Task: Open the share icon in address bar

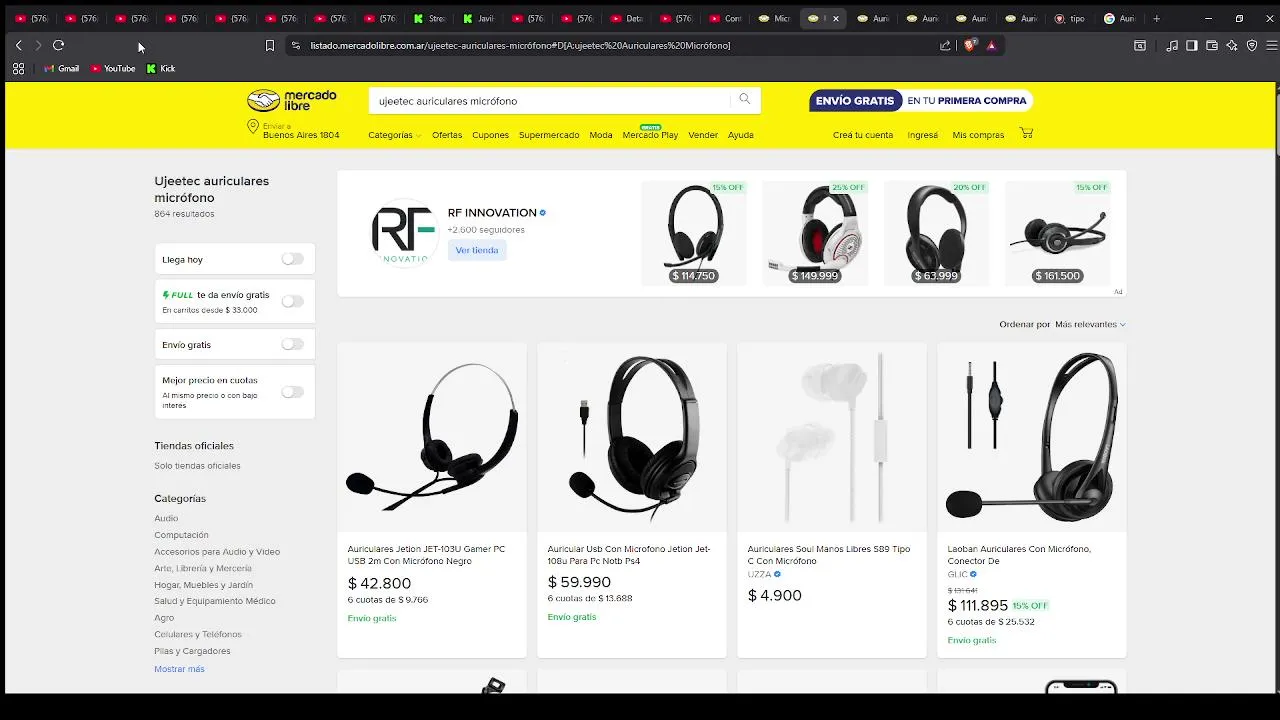Action: pos(945,45)
